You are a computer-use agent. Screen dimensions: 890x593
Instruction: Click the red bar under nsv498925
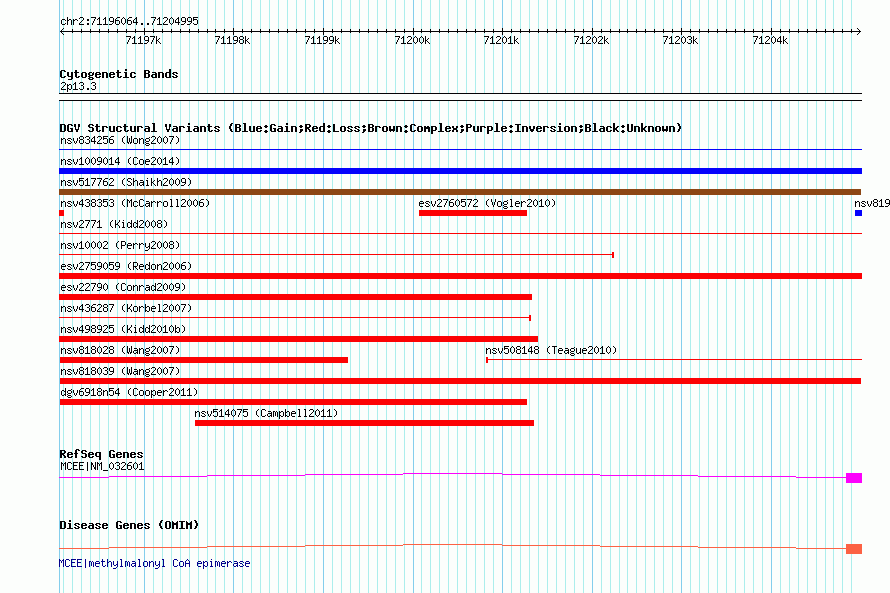point(299,339)
